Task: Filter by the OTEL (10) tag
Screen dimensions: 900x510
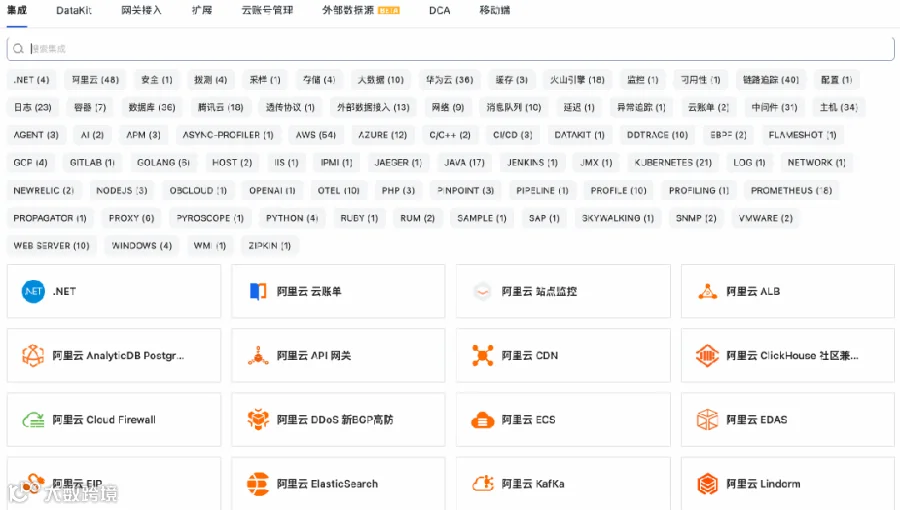Action: 339,190
